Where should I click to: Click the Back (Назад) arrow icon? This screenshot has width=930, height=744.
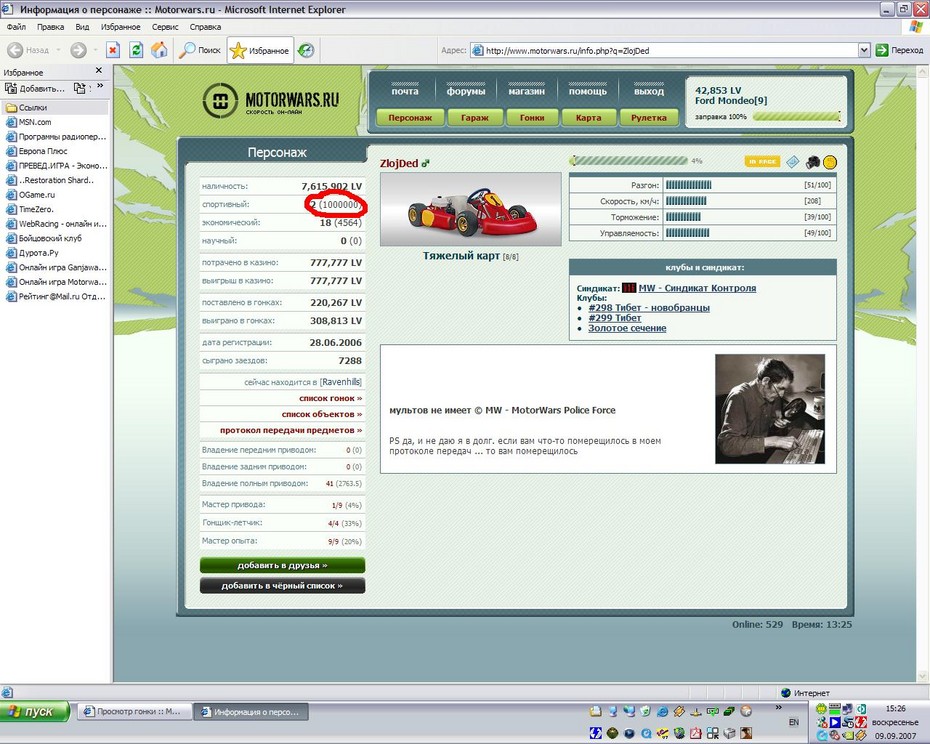click(15, 50)
